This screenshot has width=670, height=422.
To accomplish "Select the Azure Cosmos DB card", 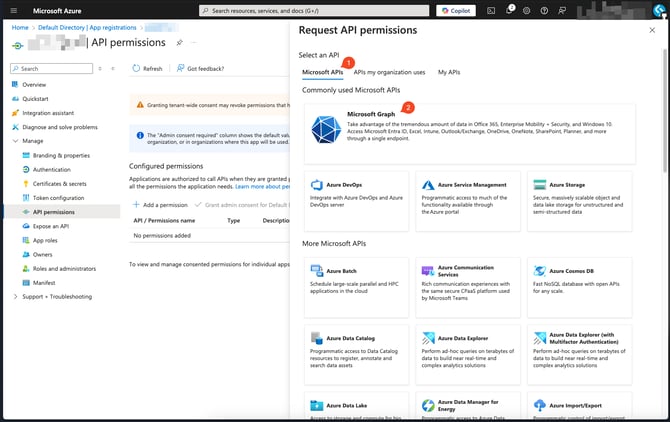I will [x=580, y=283].
